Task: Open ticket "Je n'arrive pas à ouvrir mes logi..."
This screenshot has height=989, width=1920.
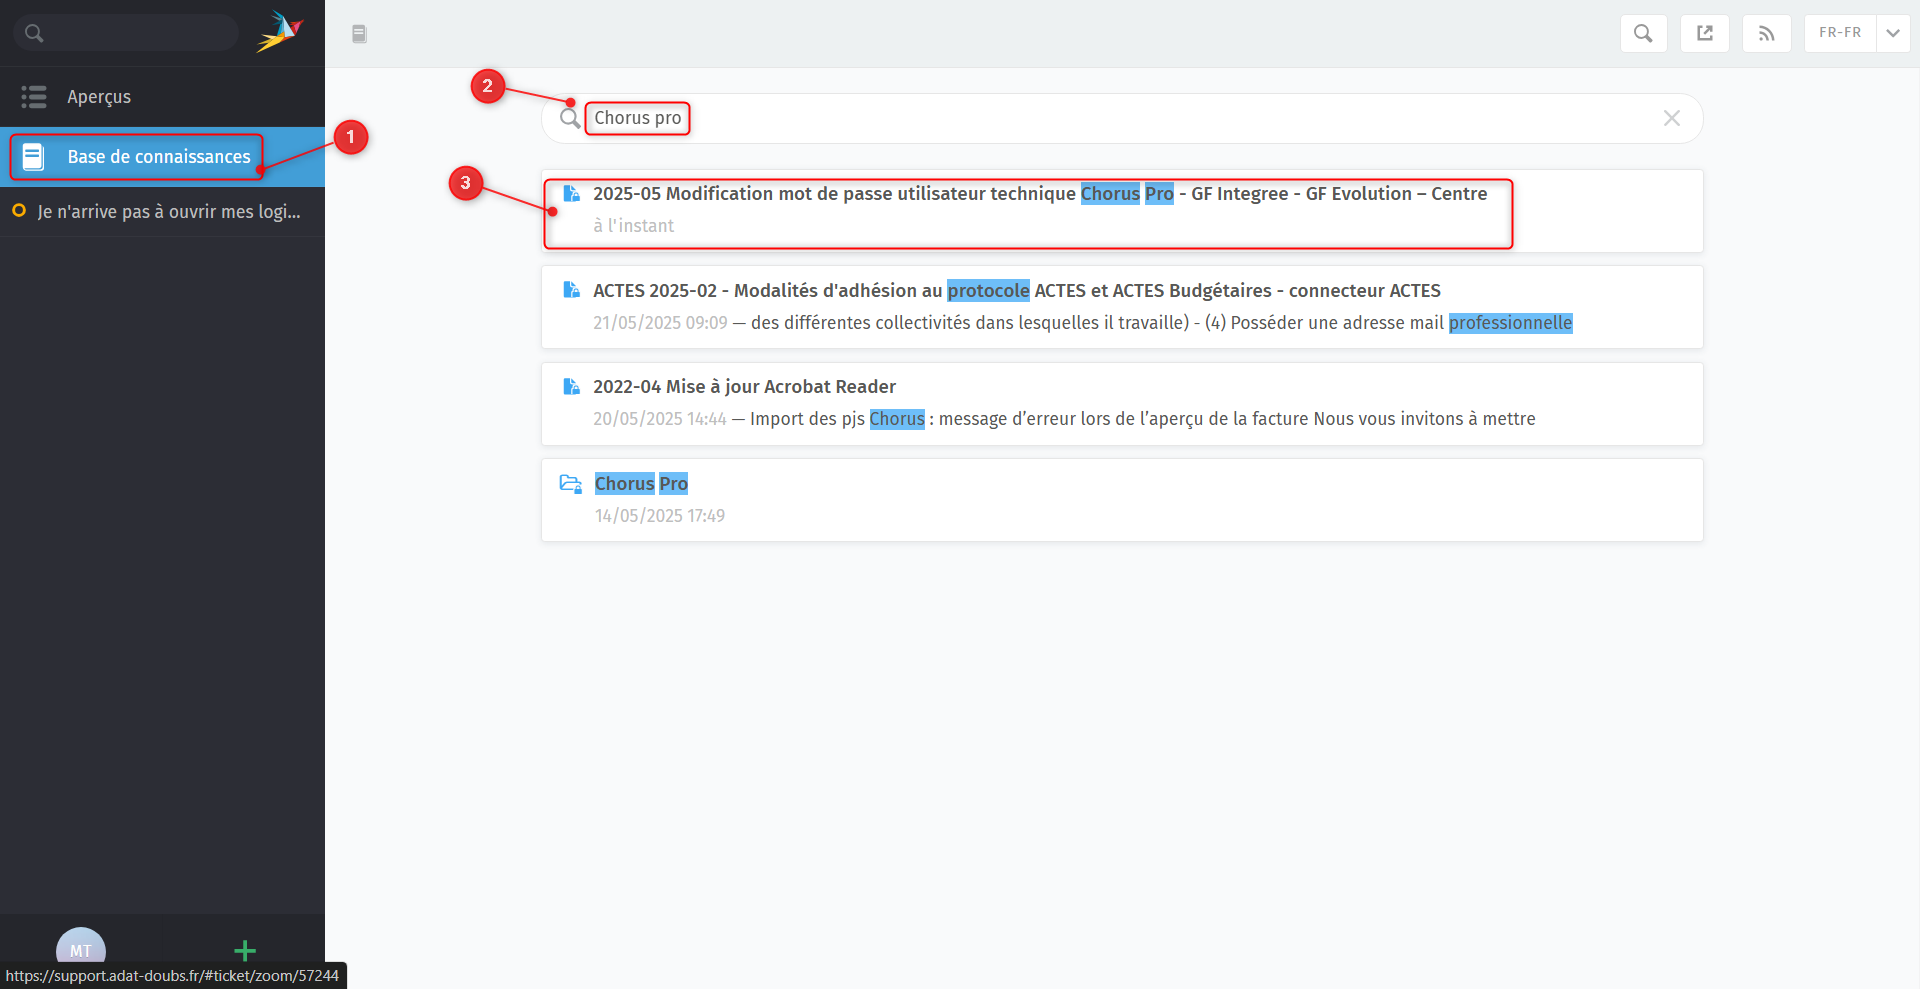Action: pyautogui.click(x=168, y=212)
